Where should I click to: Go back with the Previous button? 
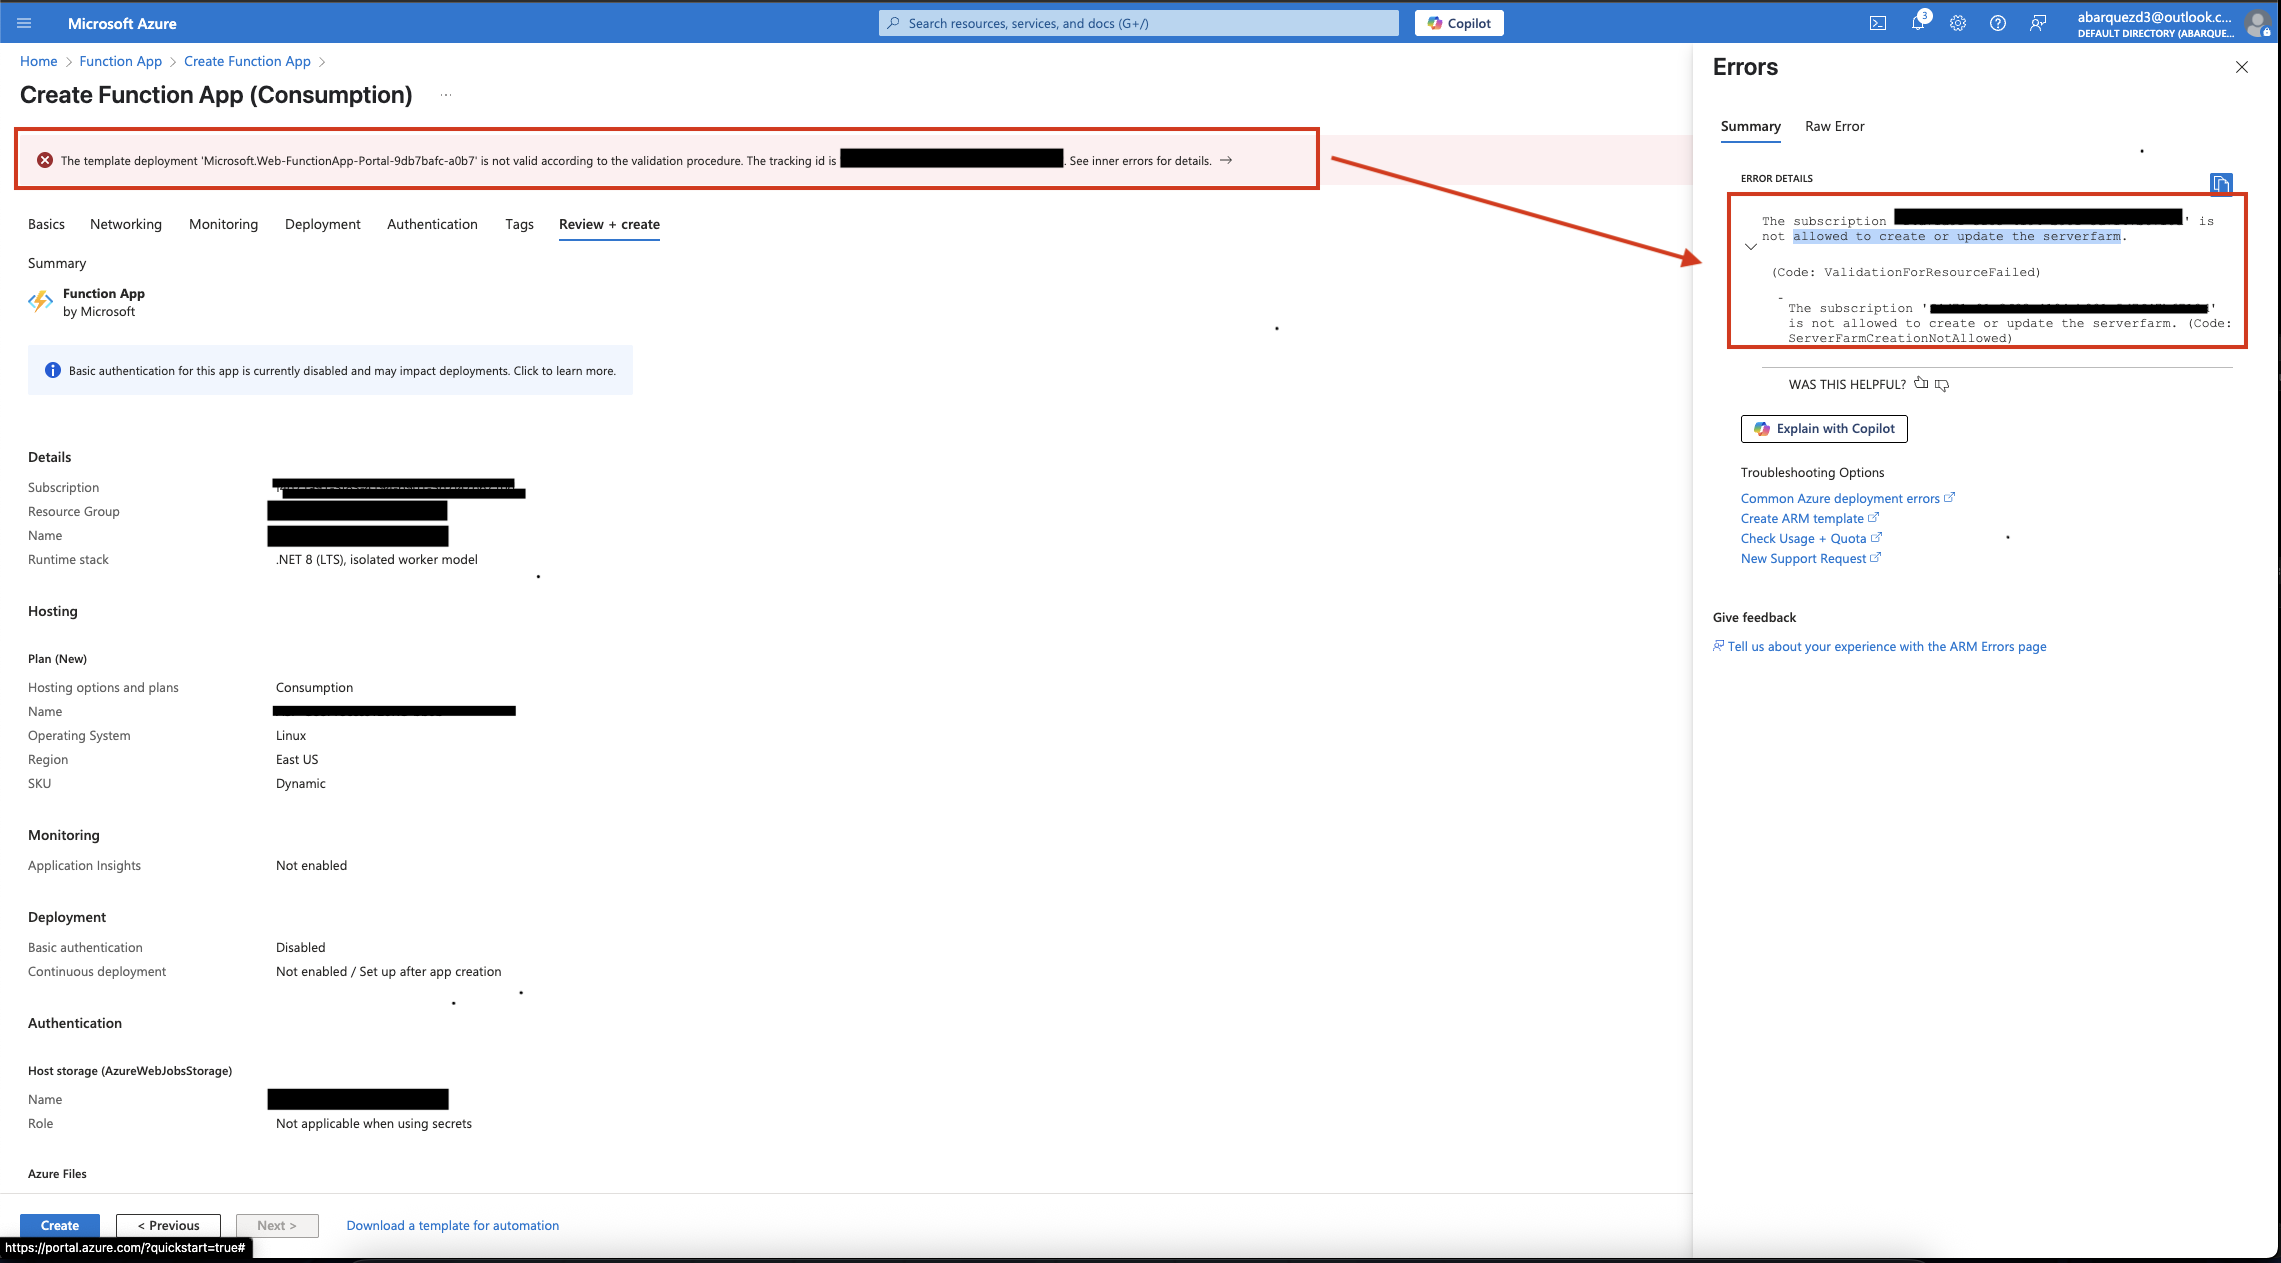pyautogui.click(x=168, y=1225)
